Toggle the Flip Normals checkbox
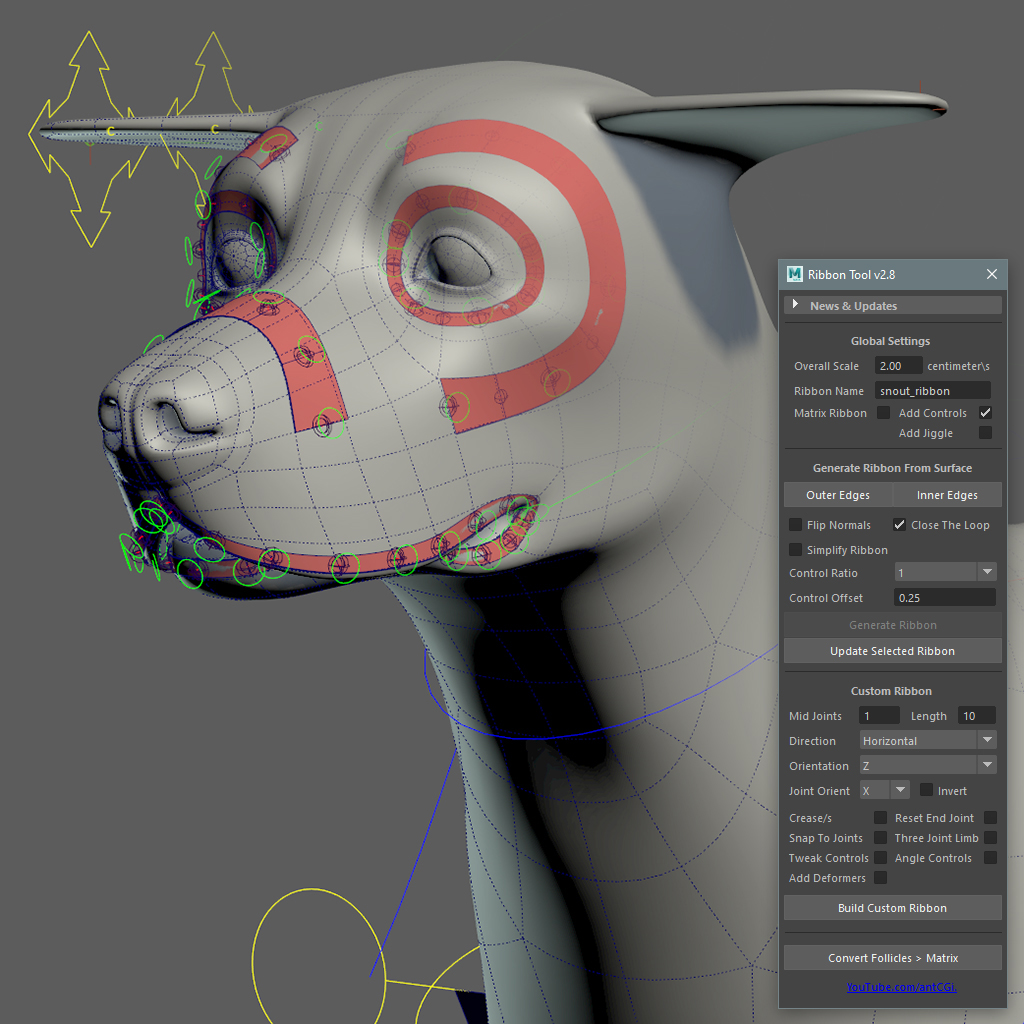The height and width of the screenshot is (1024, 1024). coord(795,525)
